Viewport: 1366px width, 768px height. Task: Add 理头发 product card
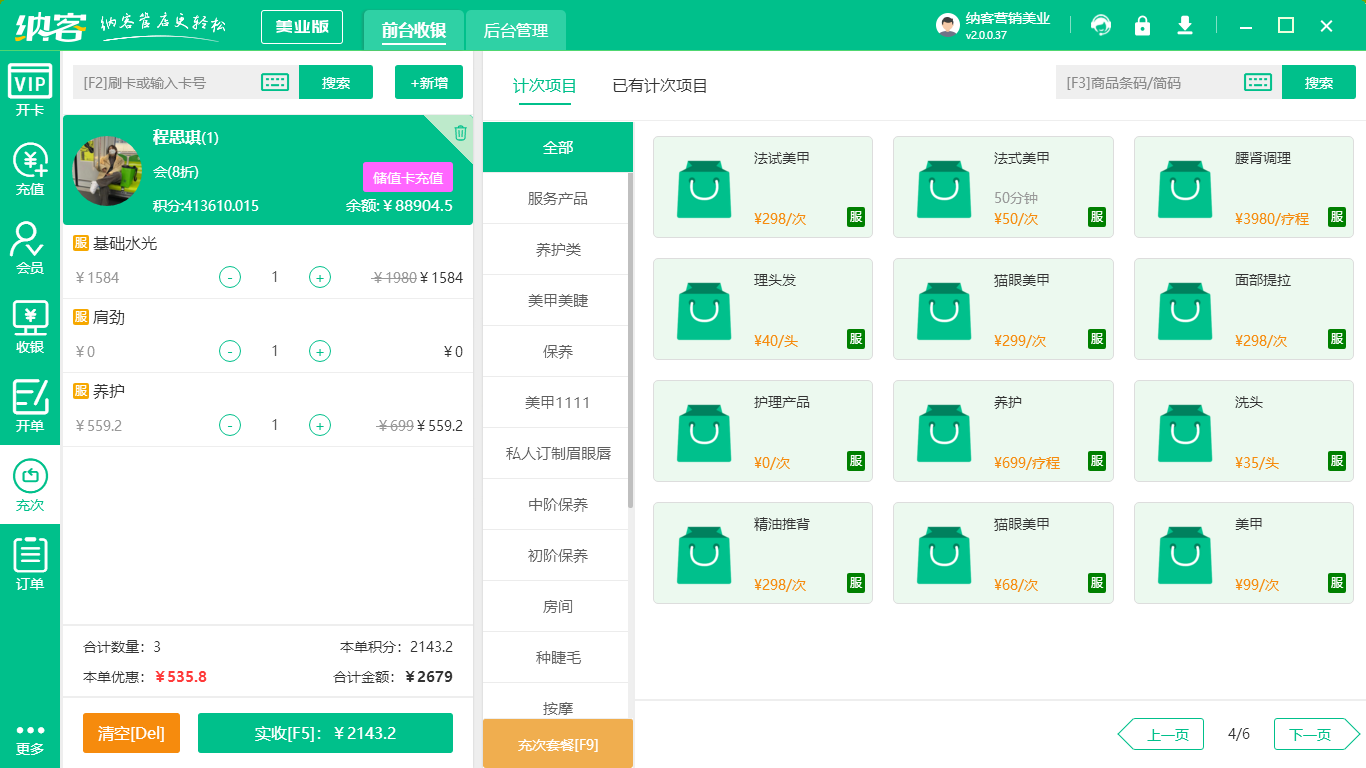[x=763, y=309]
